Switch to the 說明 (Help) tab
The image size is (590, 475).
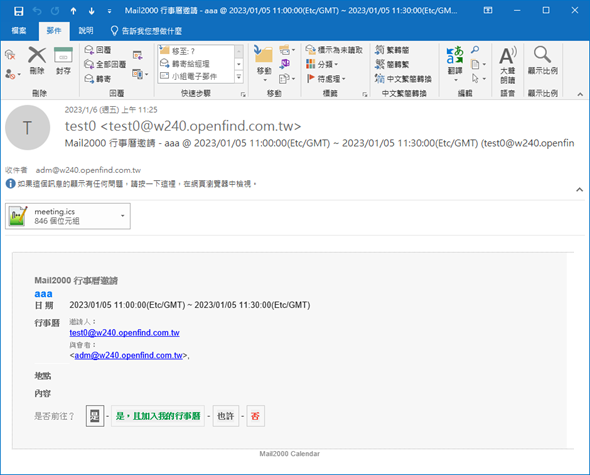coord(86,30)
